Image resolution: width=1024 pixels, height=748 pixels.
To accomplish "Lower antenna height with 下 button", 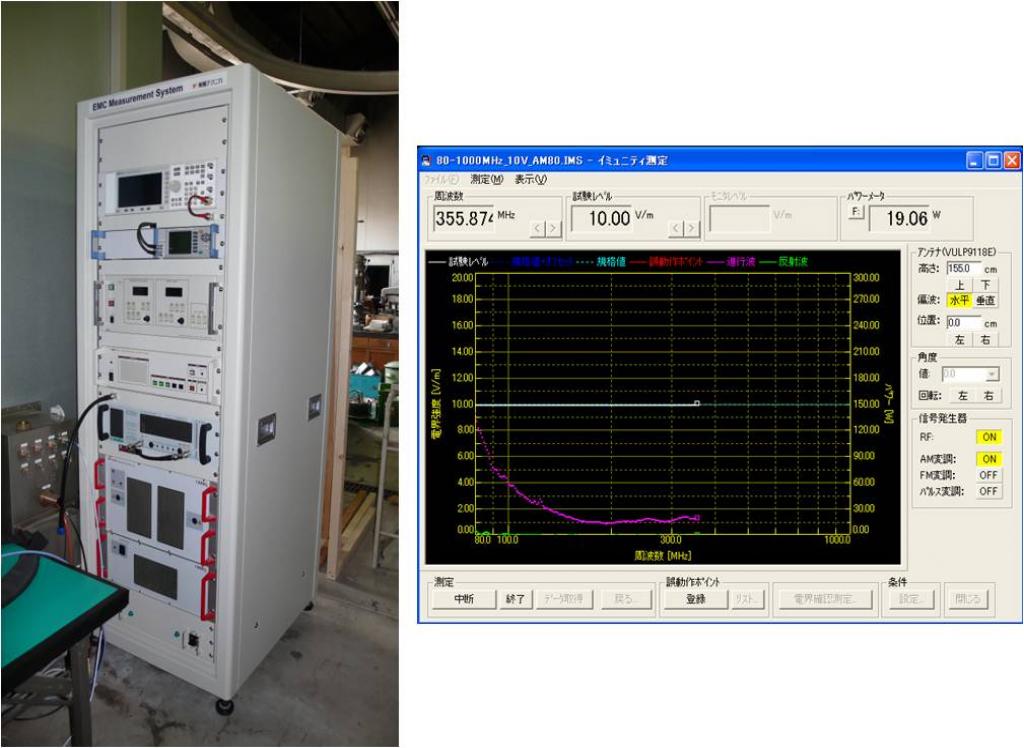I will pos(986,285).
